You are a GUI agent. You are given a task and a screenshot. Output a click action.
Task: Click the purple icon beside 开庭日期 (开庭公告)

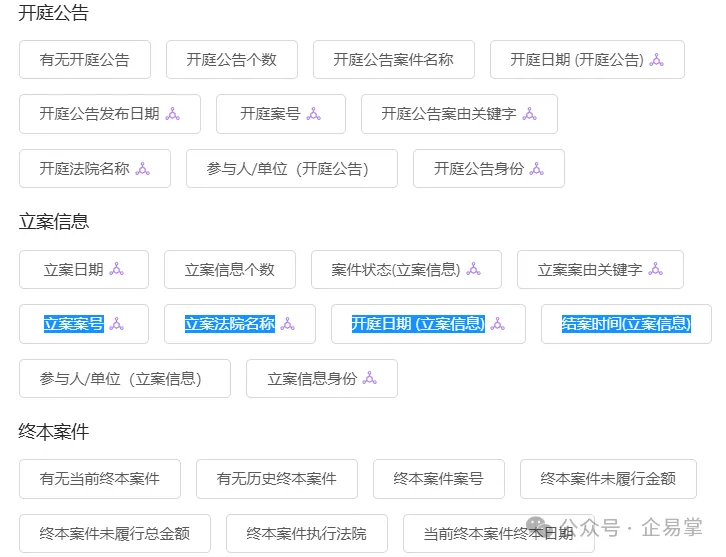pos(657,60)
